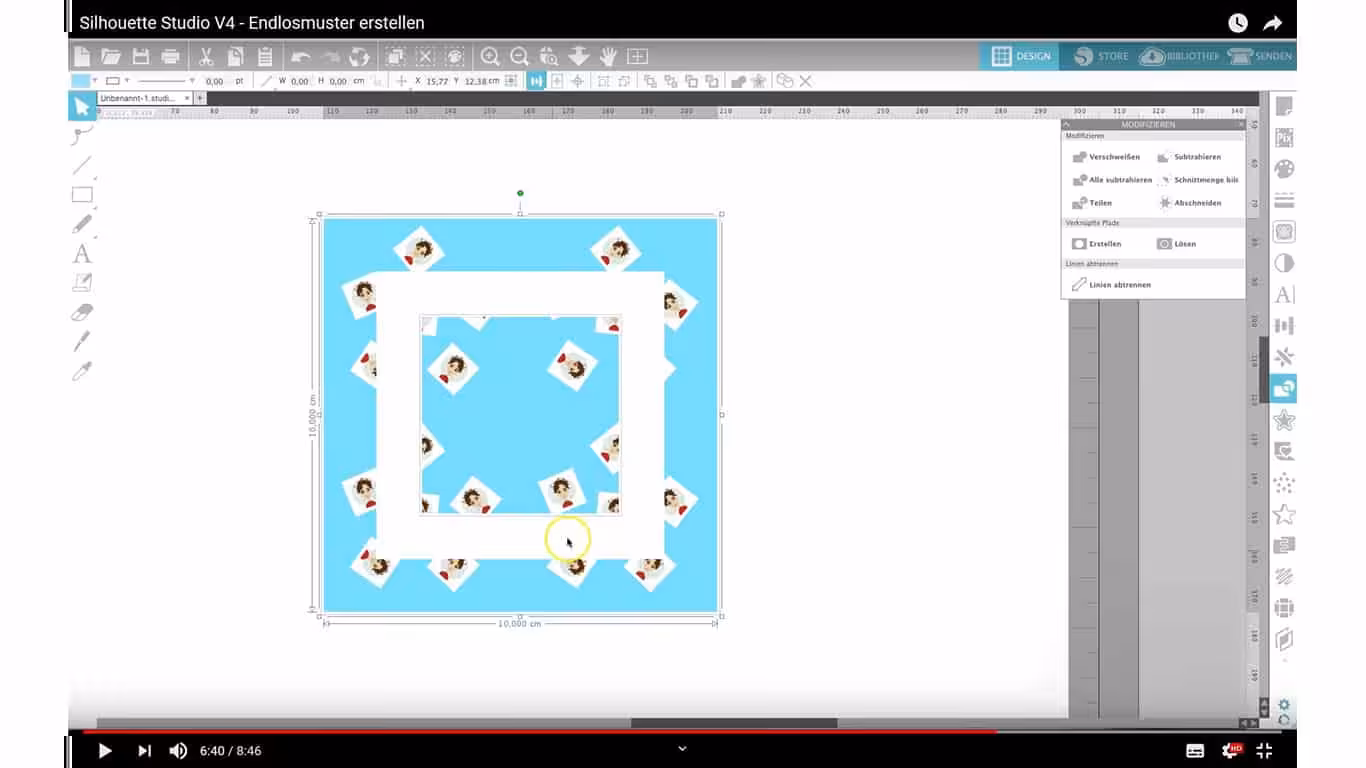Choose the Draw Rectangle tool
The height and width of the screenshot is (768, 1366).
[x=83, y=195]
